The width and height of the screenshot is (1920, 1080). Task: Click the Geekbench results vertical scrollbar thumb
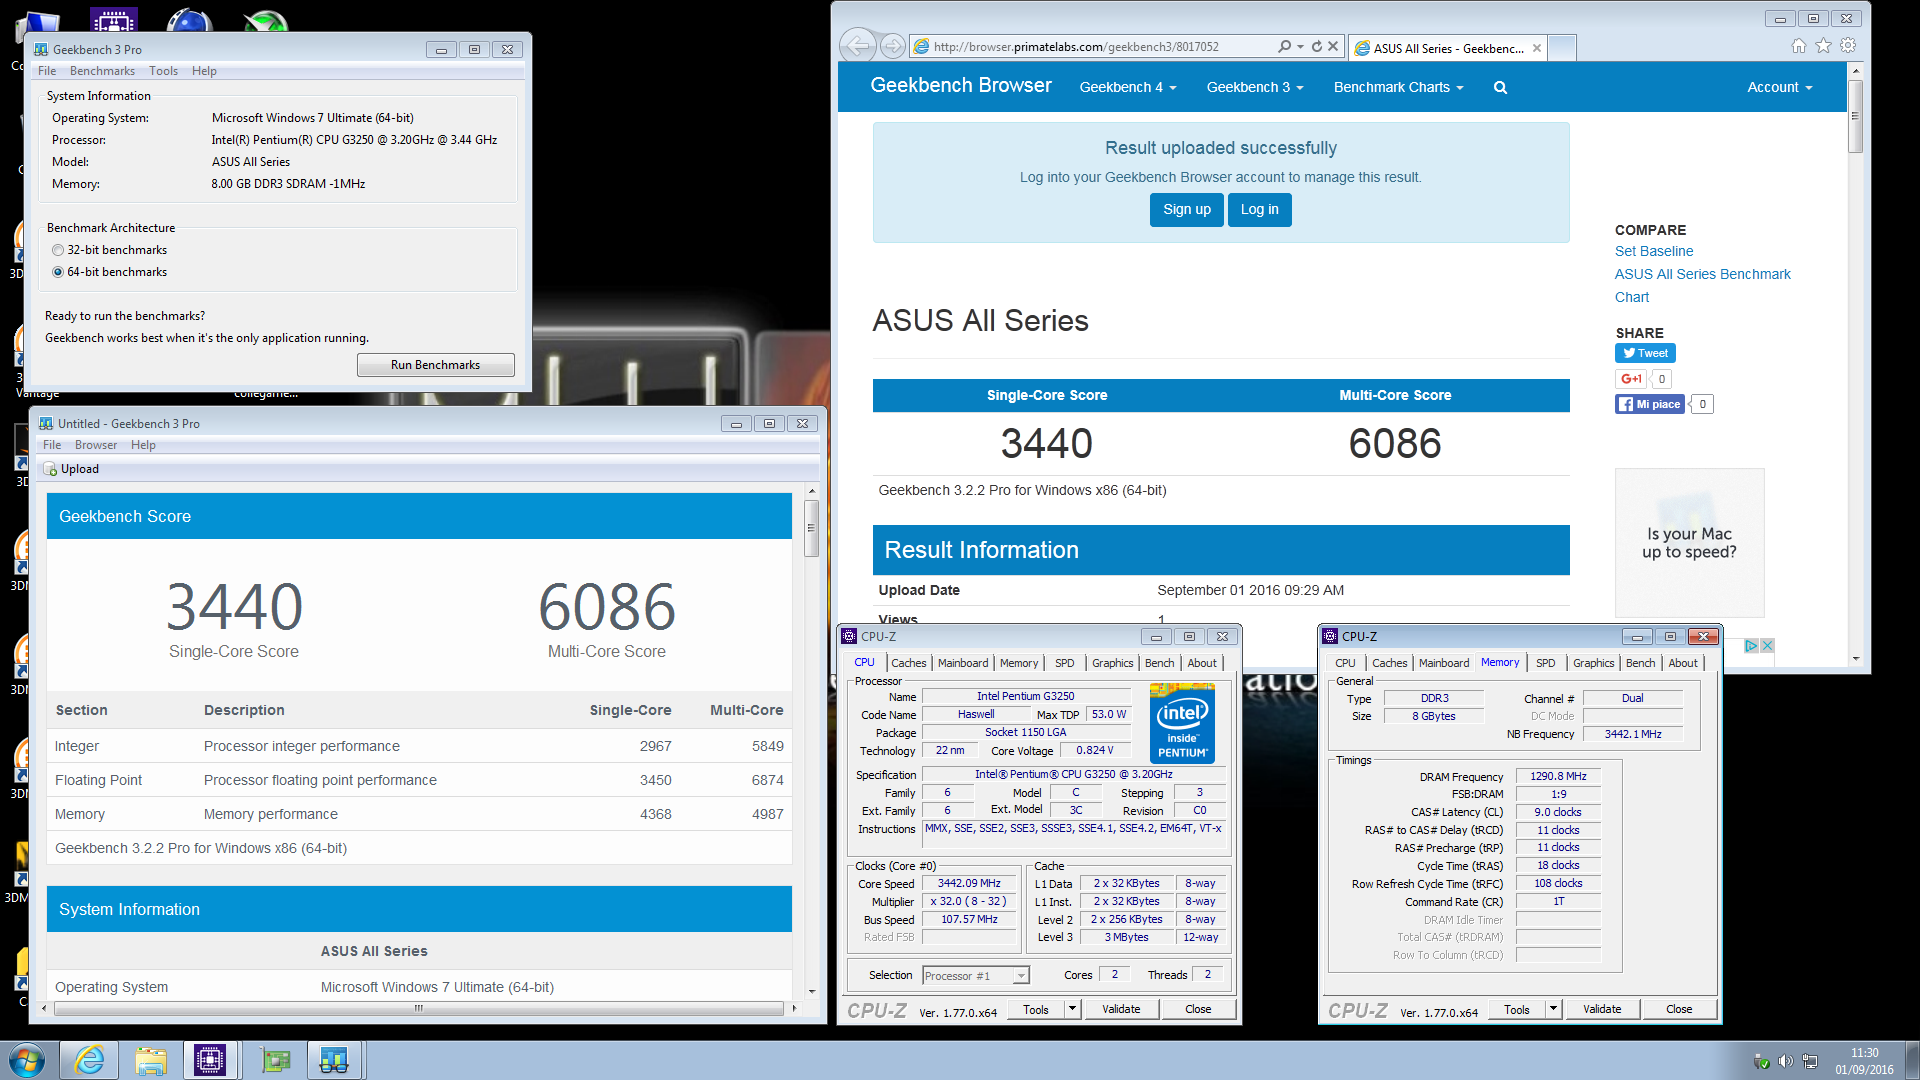click(811, 527)
